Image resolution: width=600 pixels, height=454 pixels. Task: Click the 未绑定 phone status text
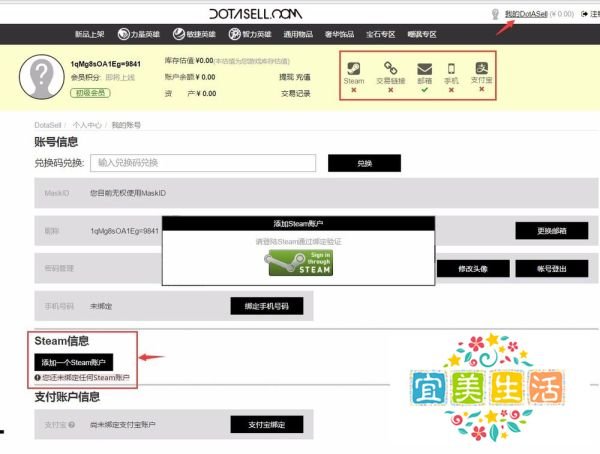tap(101, 307)
